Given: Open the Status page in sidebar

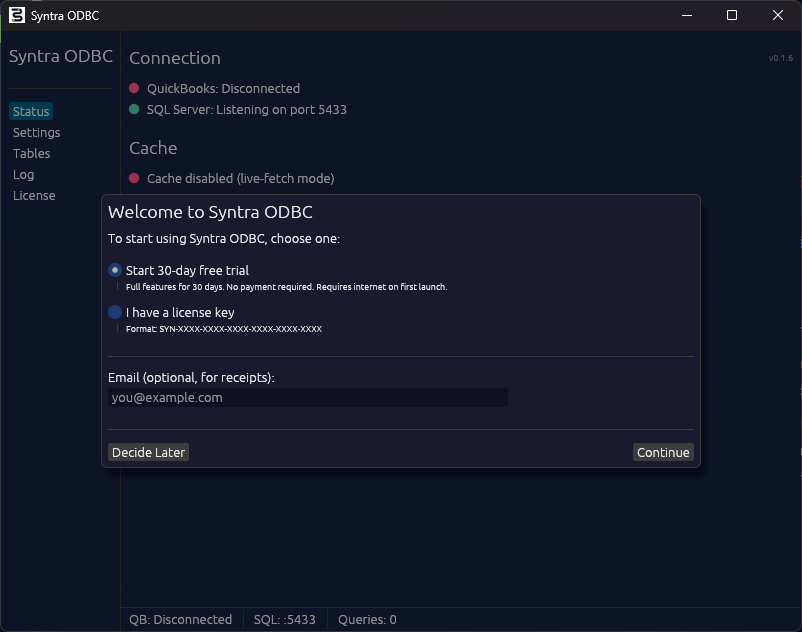Looking at the screenshot, I should click(31, 111).
